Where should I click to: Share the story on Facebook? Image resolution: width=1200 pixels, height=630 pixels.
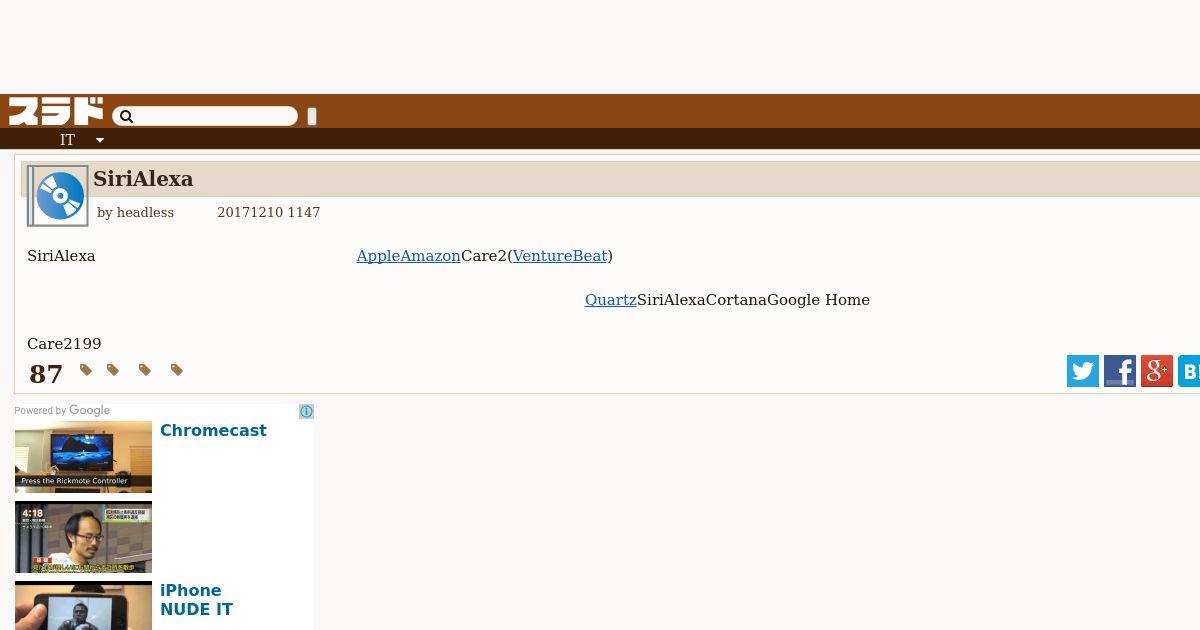[x=1120, y=371]
